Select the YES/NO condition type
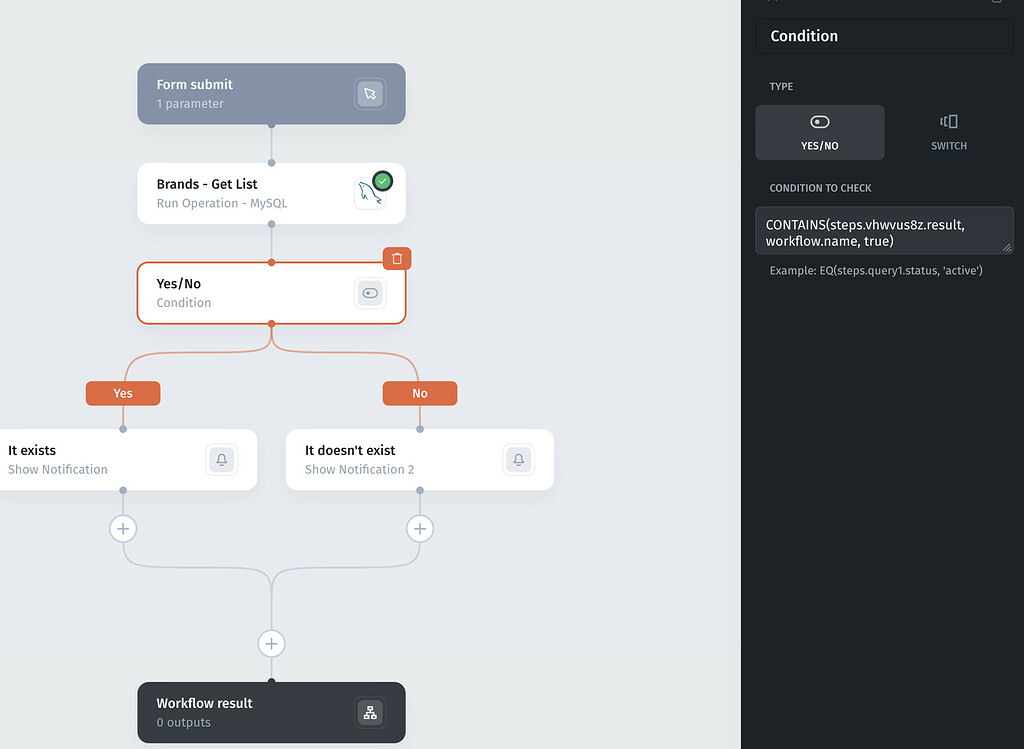This screenshot has height=749, width=1024. coord(820,132)
